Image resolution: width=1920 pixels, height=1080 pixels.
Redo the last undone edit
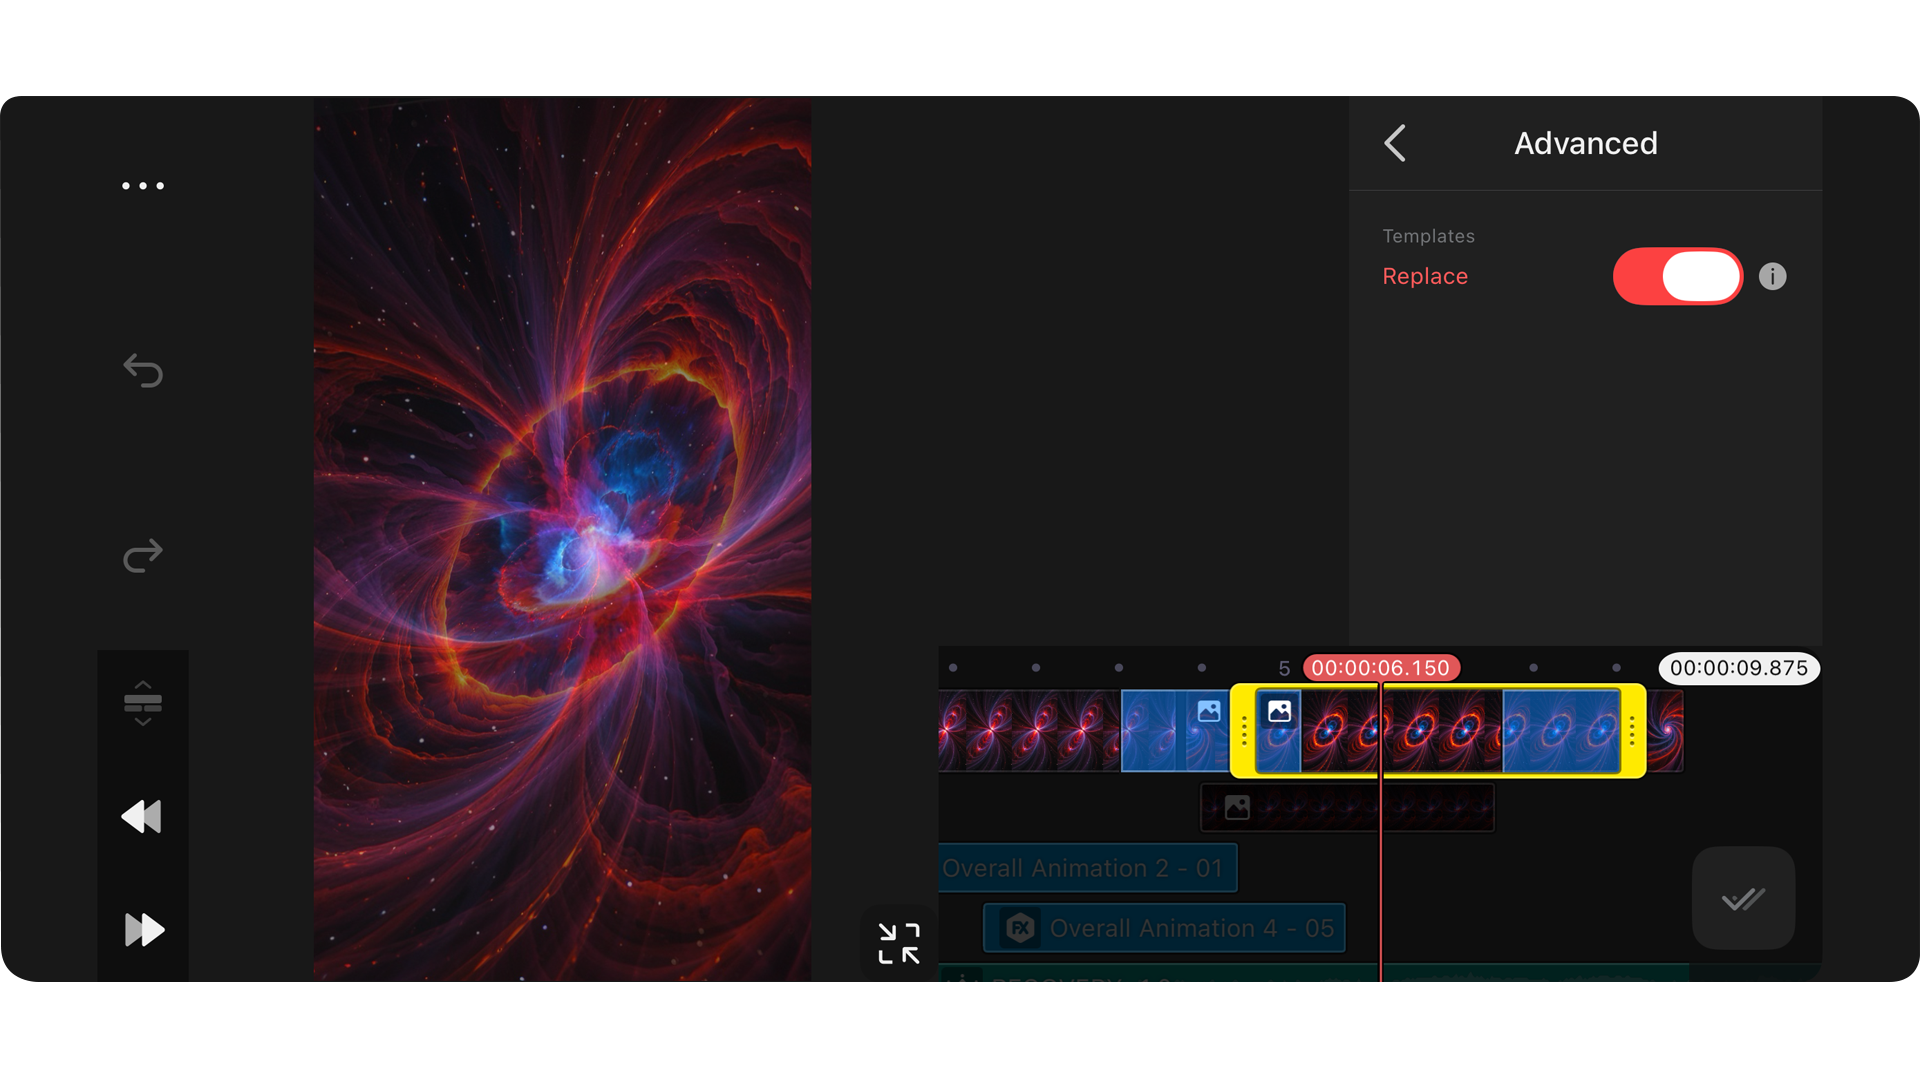(143, 555)
